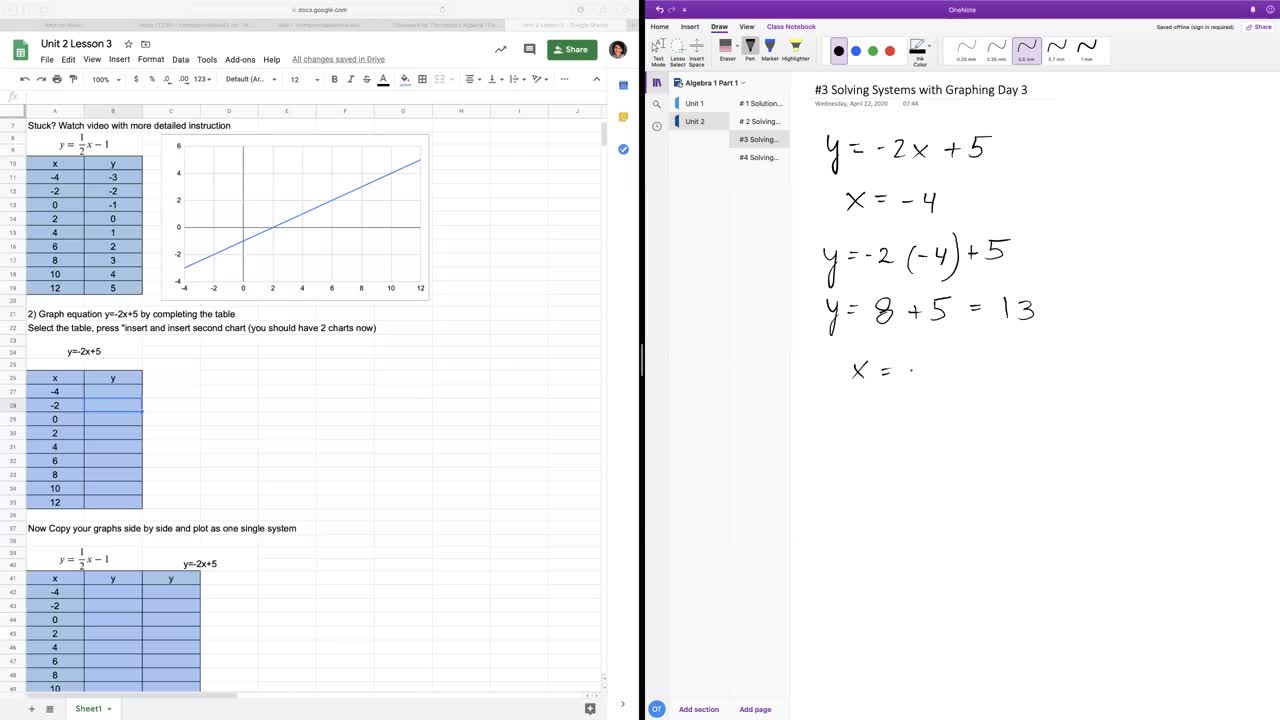Click Add section in OneNote
The width and height of the screenshot is (1280, 720).
coord(699,709)
